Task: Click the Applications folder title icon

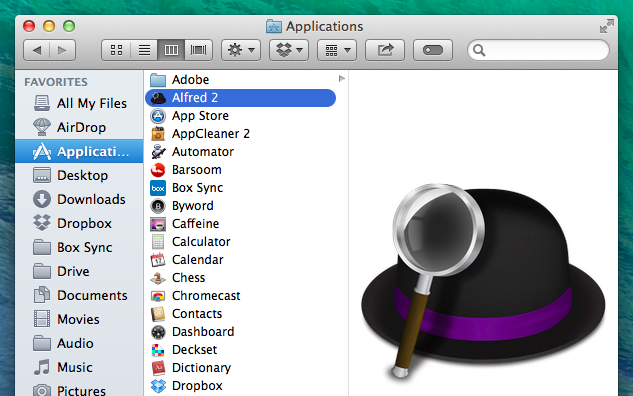Action: [274, 26]
